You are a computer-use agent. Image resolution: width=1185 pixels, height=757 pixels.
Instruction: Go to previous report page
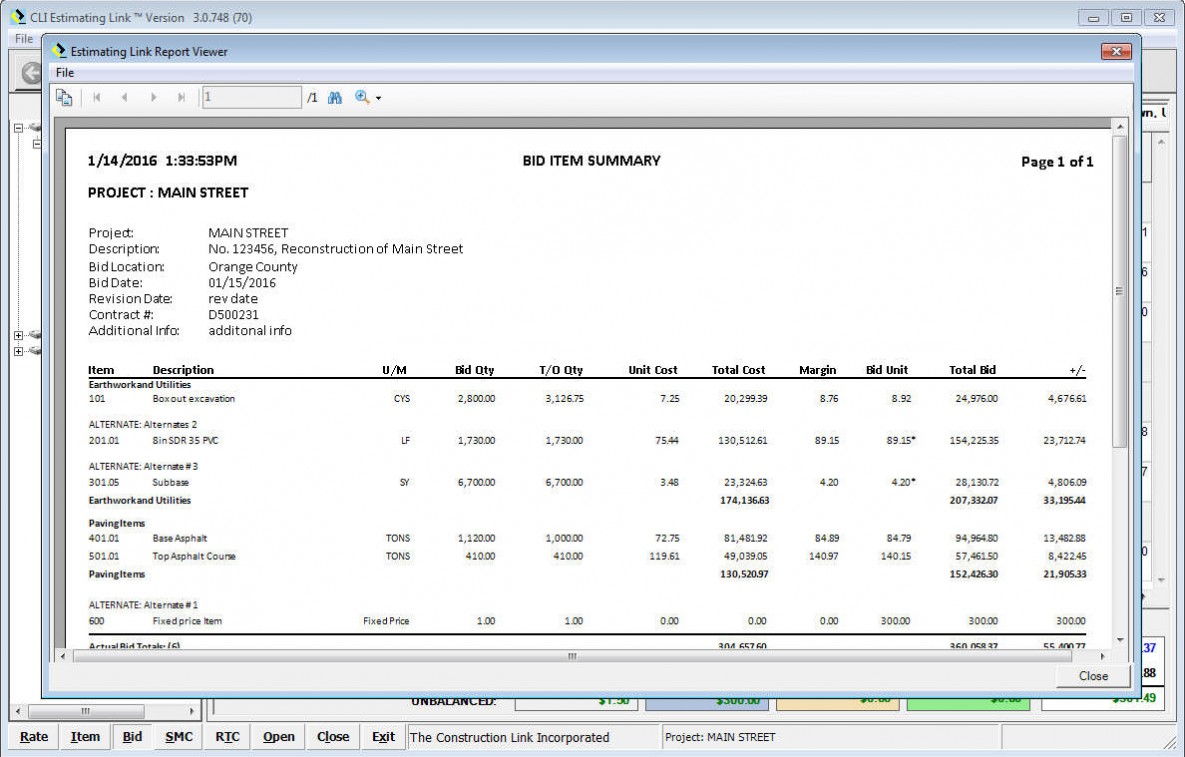[x=125, y=97]
